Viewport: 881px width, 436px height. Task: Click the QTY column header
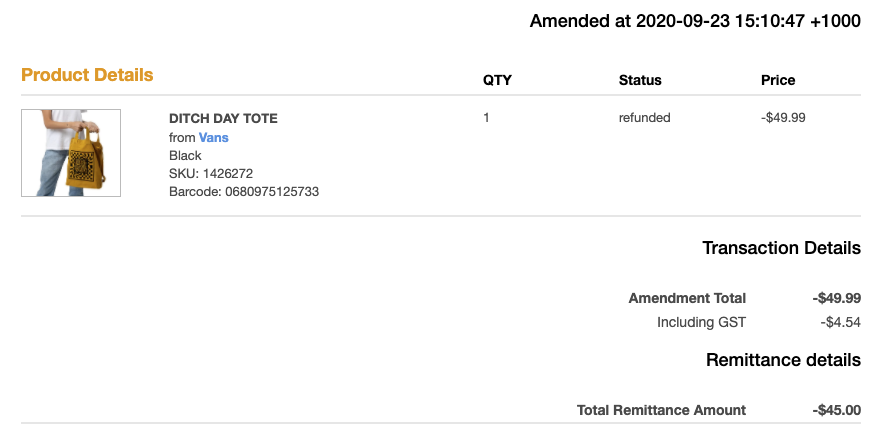[x=497, y=80]
